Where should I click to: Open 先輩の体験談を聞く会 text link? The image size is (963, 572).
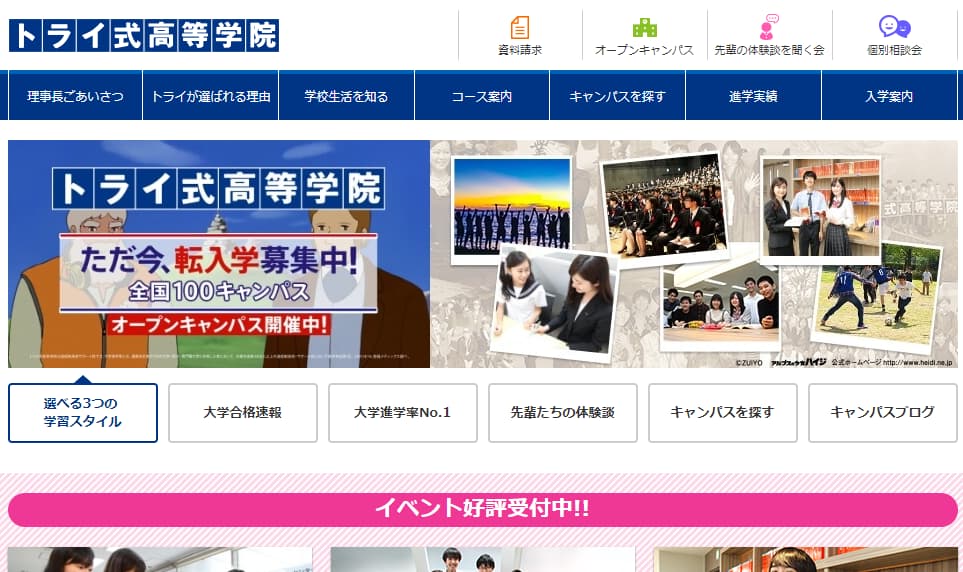pyautogui.click(x=769, y=50)
